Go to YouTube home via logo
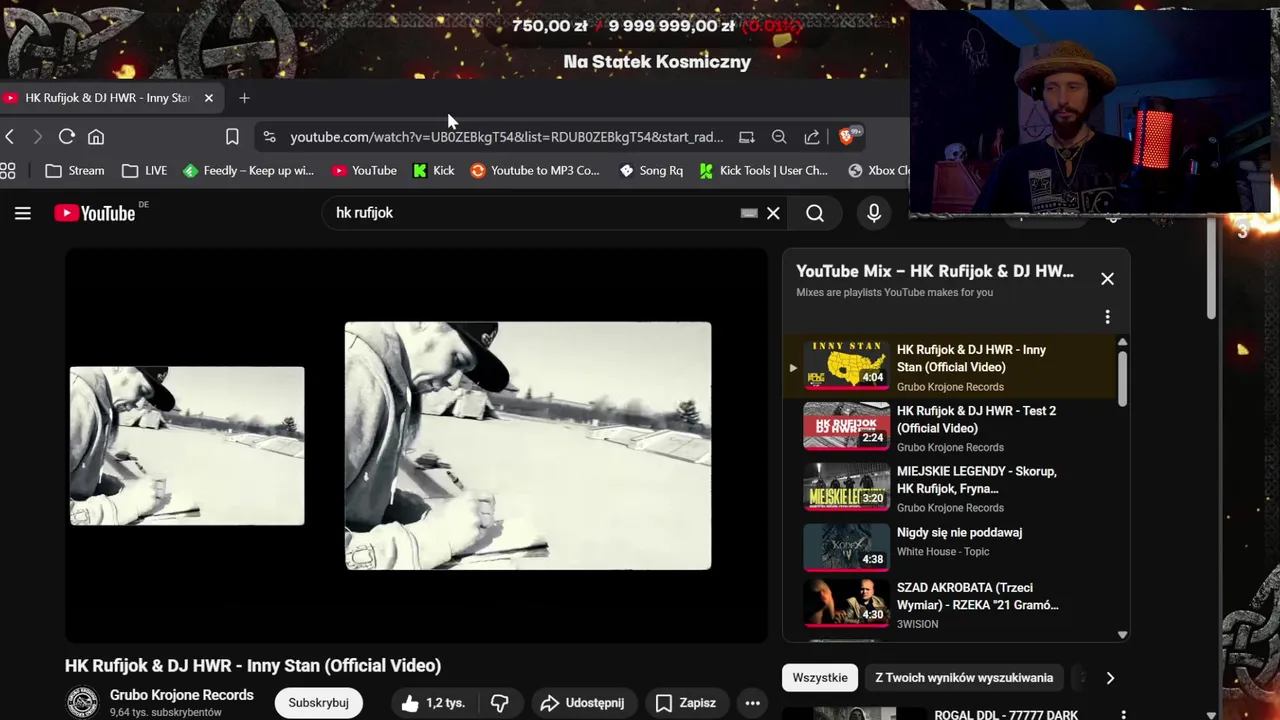Image resolution: width=1280 pixels, height=720 pixels. click(95, 213)
